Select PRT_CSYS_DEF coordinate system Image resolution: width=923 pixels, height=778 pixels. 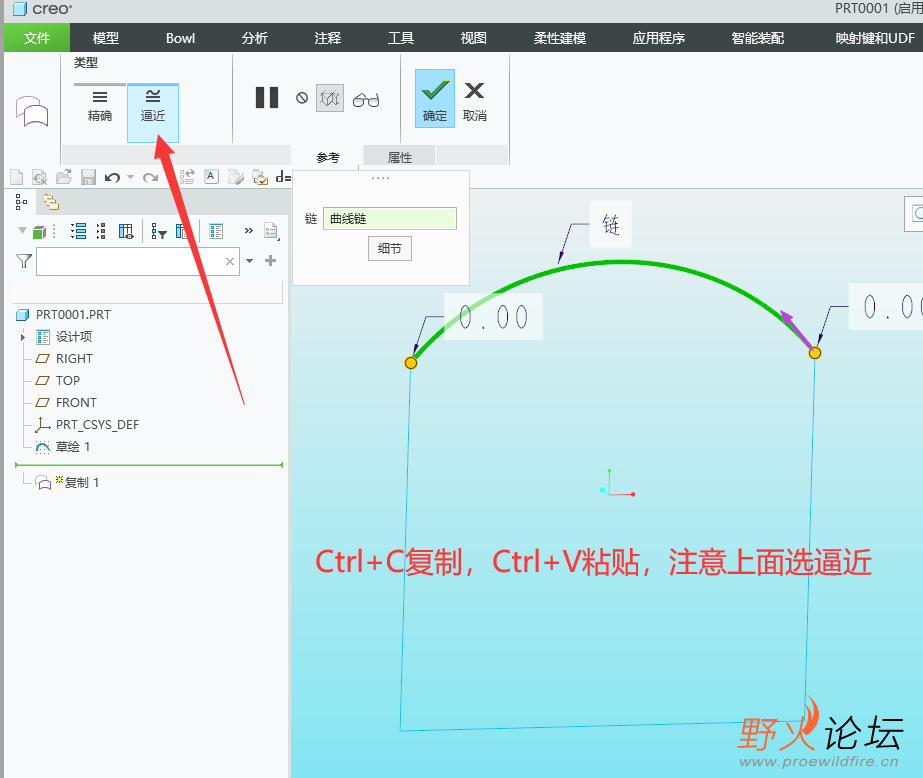tap(97, 424)
